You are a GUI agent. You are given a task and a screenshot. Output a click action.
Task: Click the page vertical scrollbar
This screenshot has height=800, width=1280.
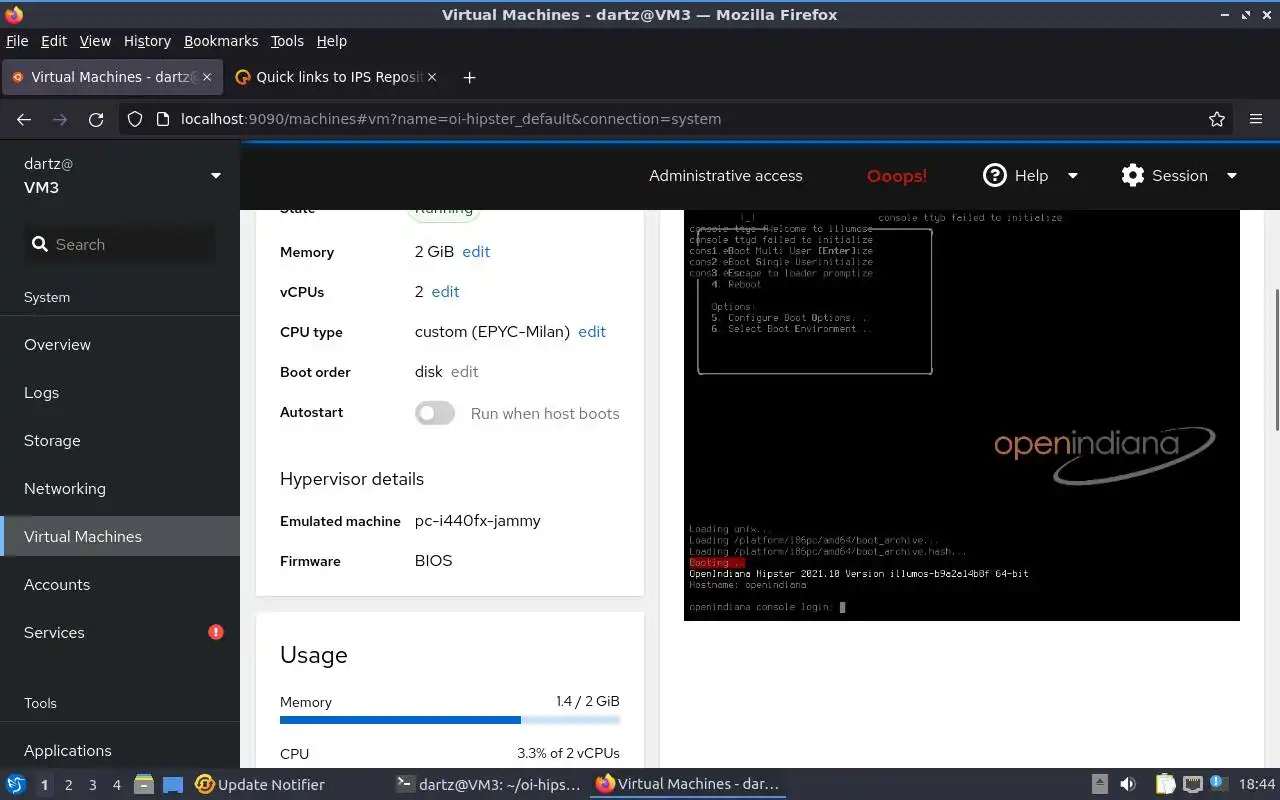tap(1276, 360)
